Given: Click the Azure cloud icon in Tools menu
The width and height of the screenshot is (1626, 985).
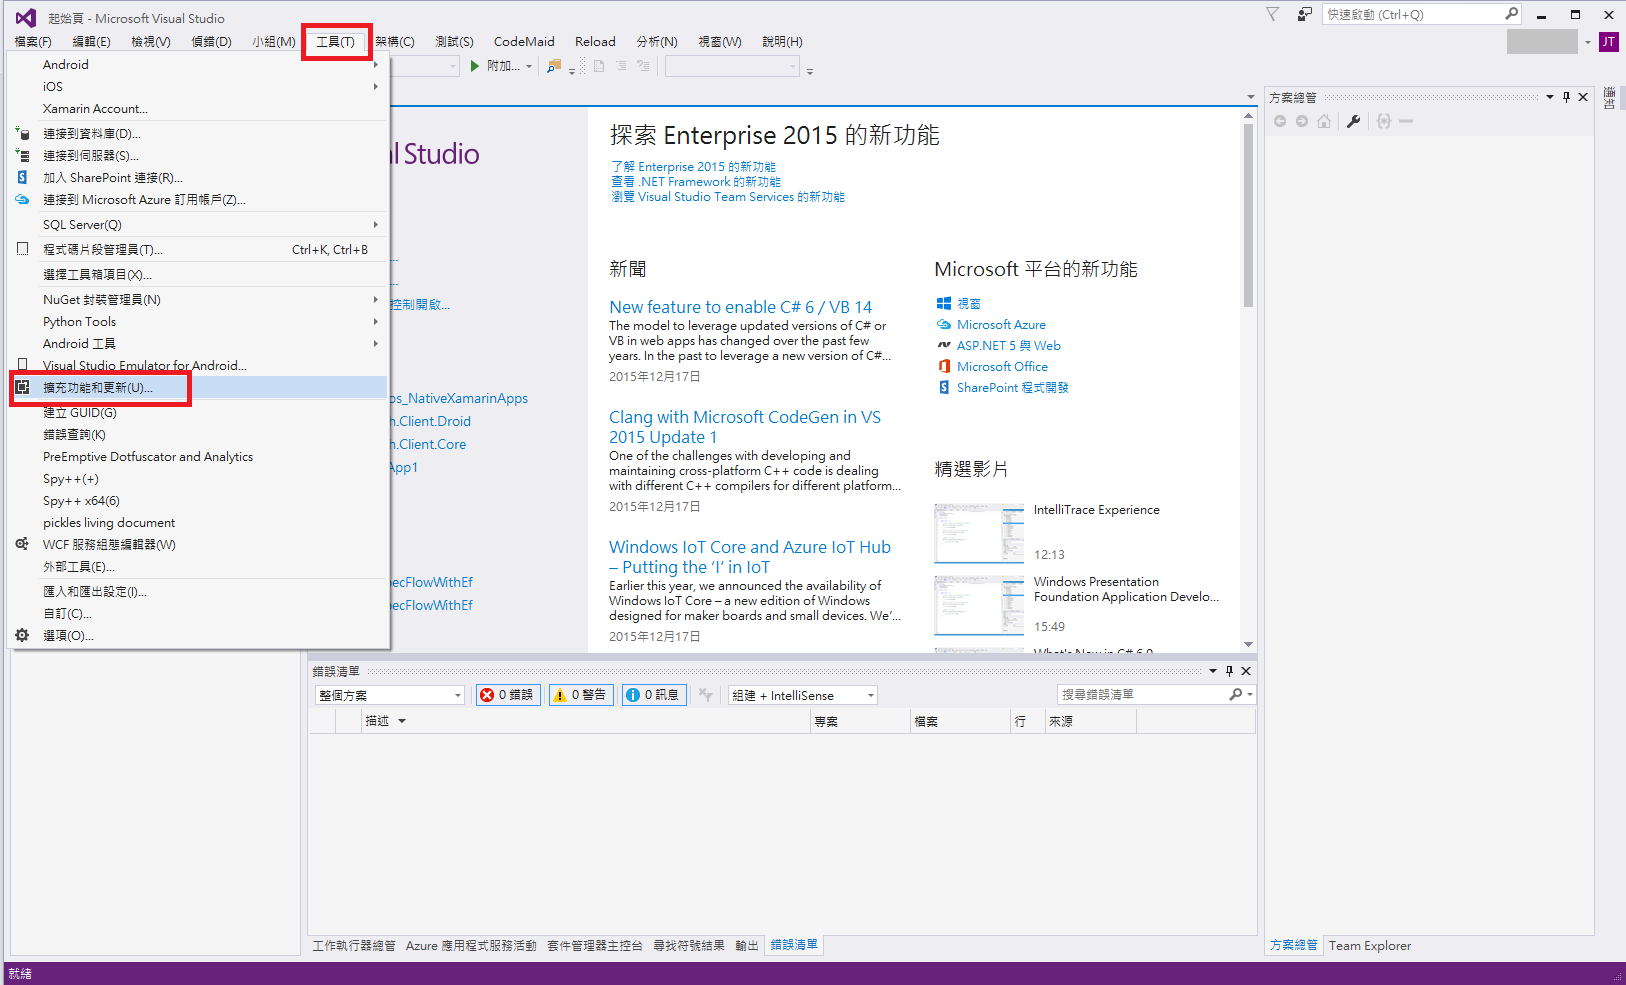Looking at the screenshot, I should tap(22, 199).
